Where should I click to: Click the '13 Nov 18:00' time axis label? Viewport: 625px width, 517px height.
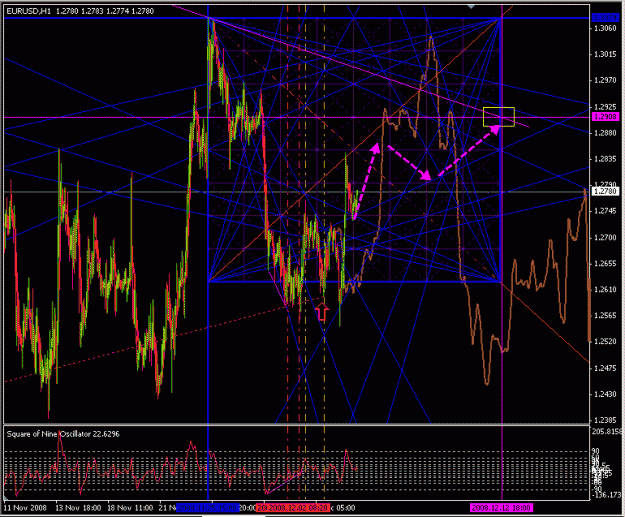[x=78, y=508]
